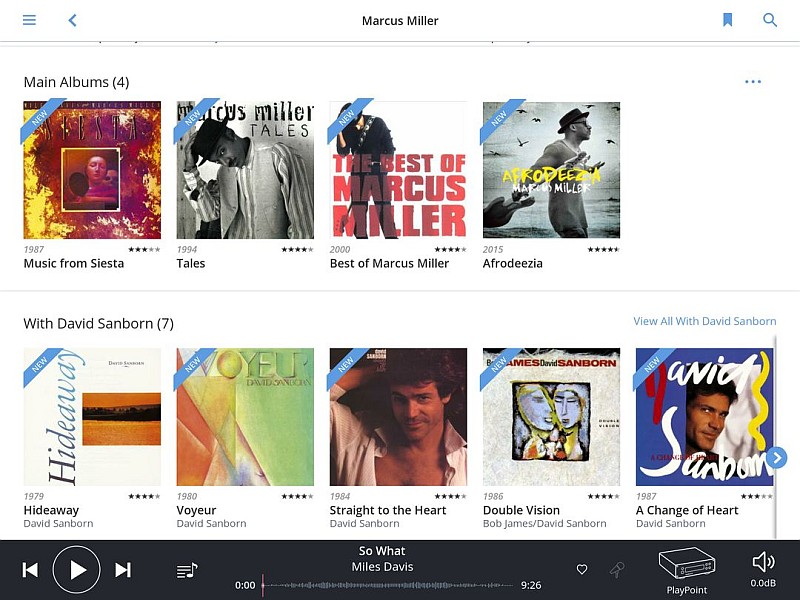800x600 pixels.
Task: Click the Tales album title
Action: pos(191,263)
